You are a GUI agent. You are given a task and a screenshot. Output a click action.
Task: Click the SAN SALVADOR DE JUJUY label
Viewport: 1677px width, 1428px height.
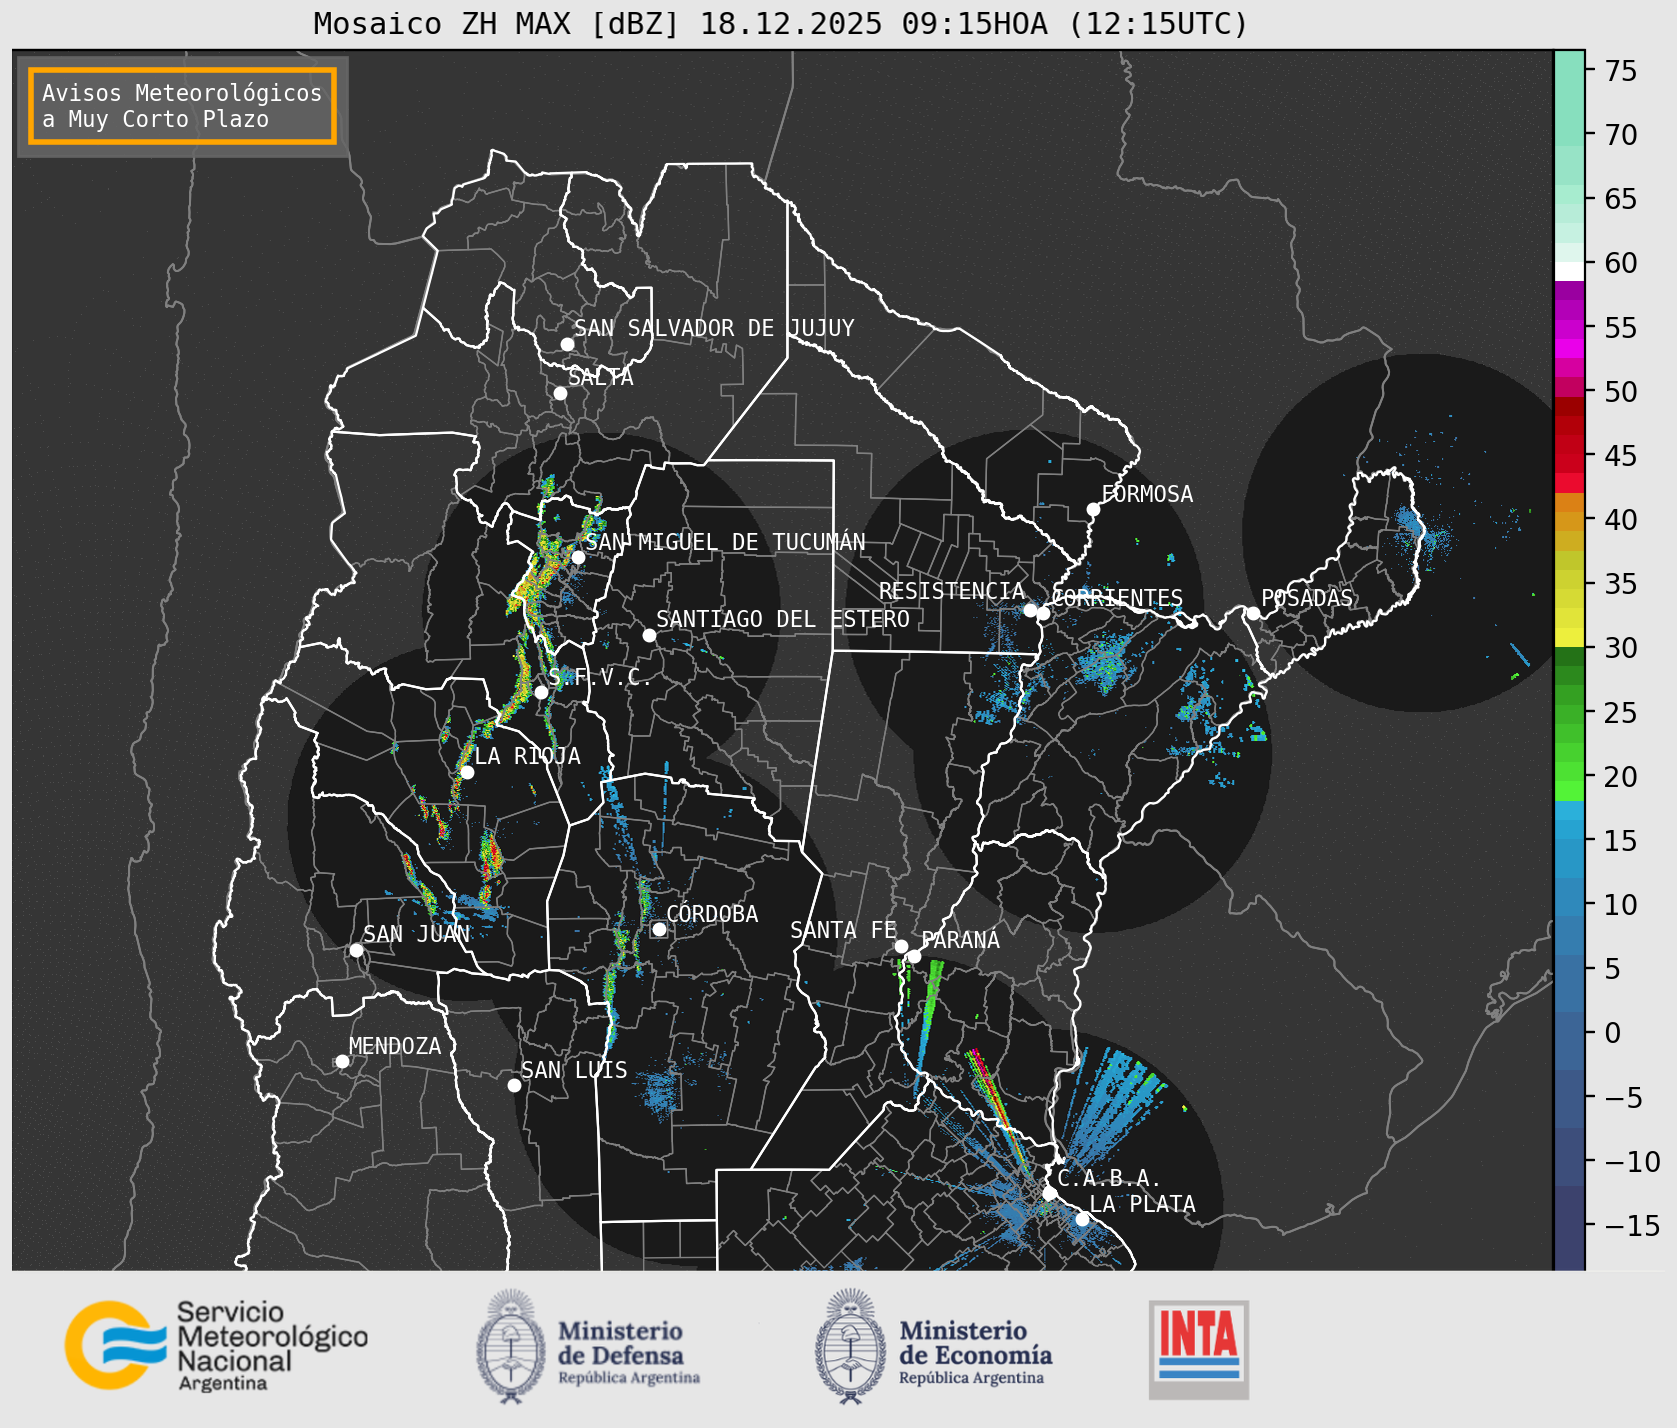coord(714,328)
